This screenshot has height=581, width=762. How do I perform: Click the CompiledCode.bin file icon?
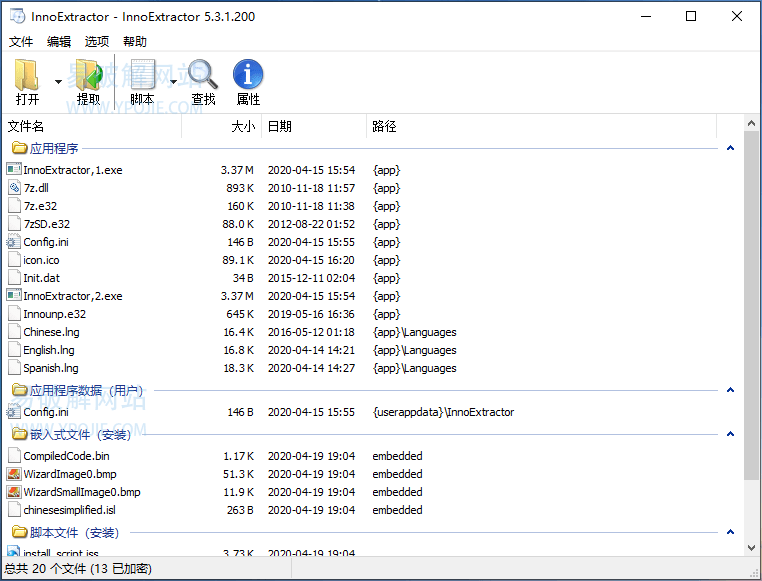coord(15,456)
